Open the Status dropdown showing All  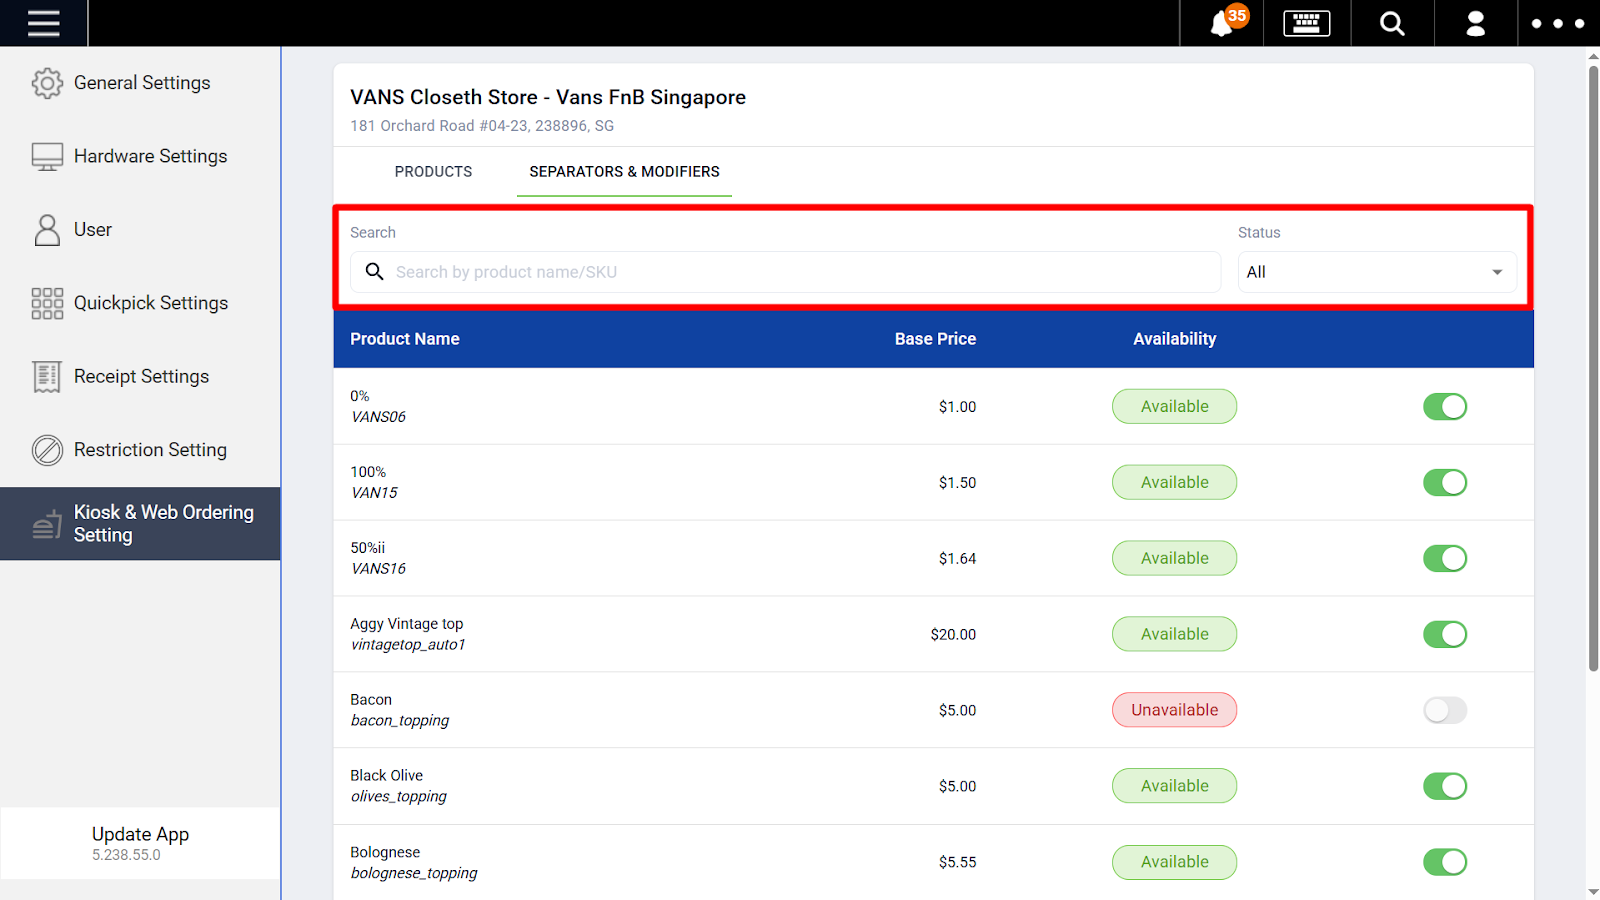1377,272
